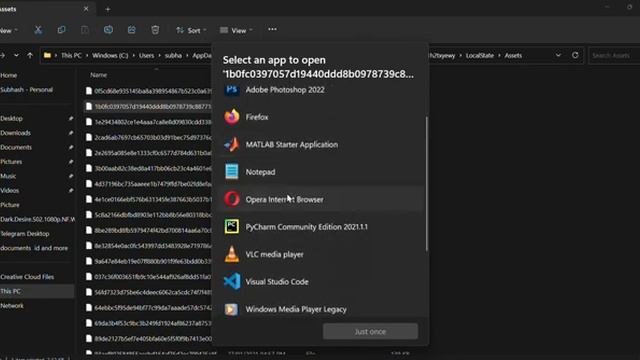The width and height of the screenshot is (640, 360).
Task: Pick MATLAB Starter Application
Action: point(320,144)
